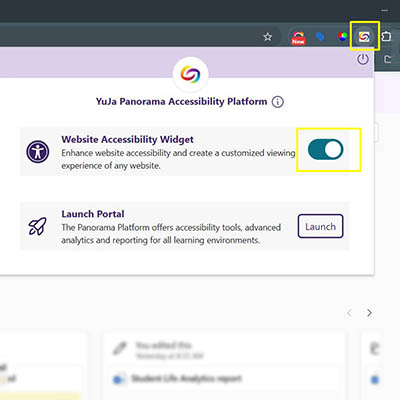400x400 pixels.
Task: Click the Launch Portal heading
Action: [93, 214]
